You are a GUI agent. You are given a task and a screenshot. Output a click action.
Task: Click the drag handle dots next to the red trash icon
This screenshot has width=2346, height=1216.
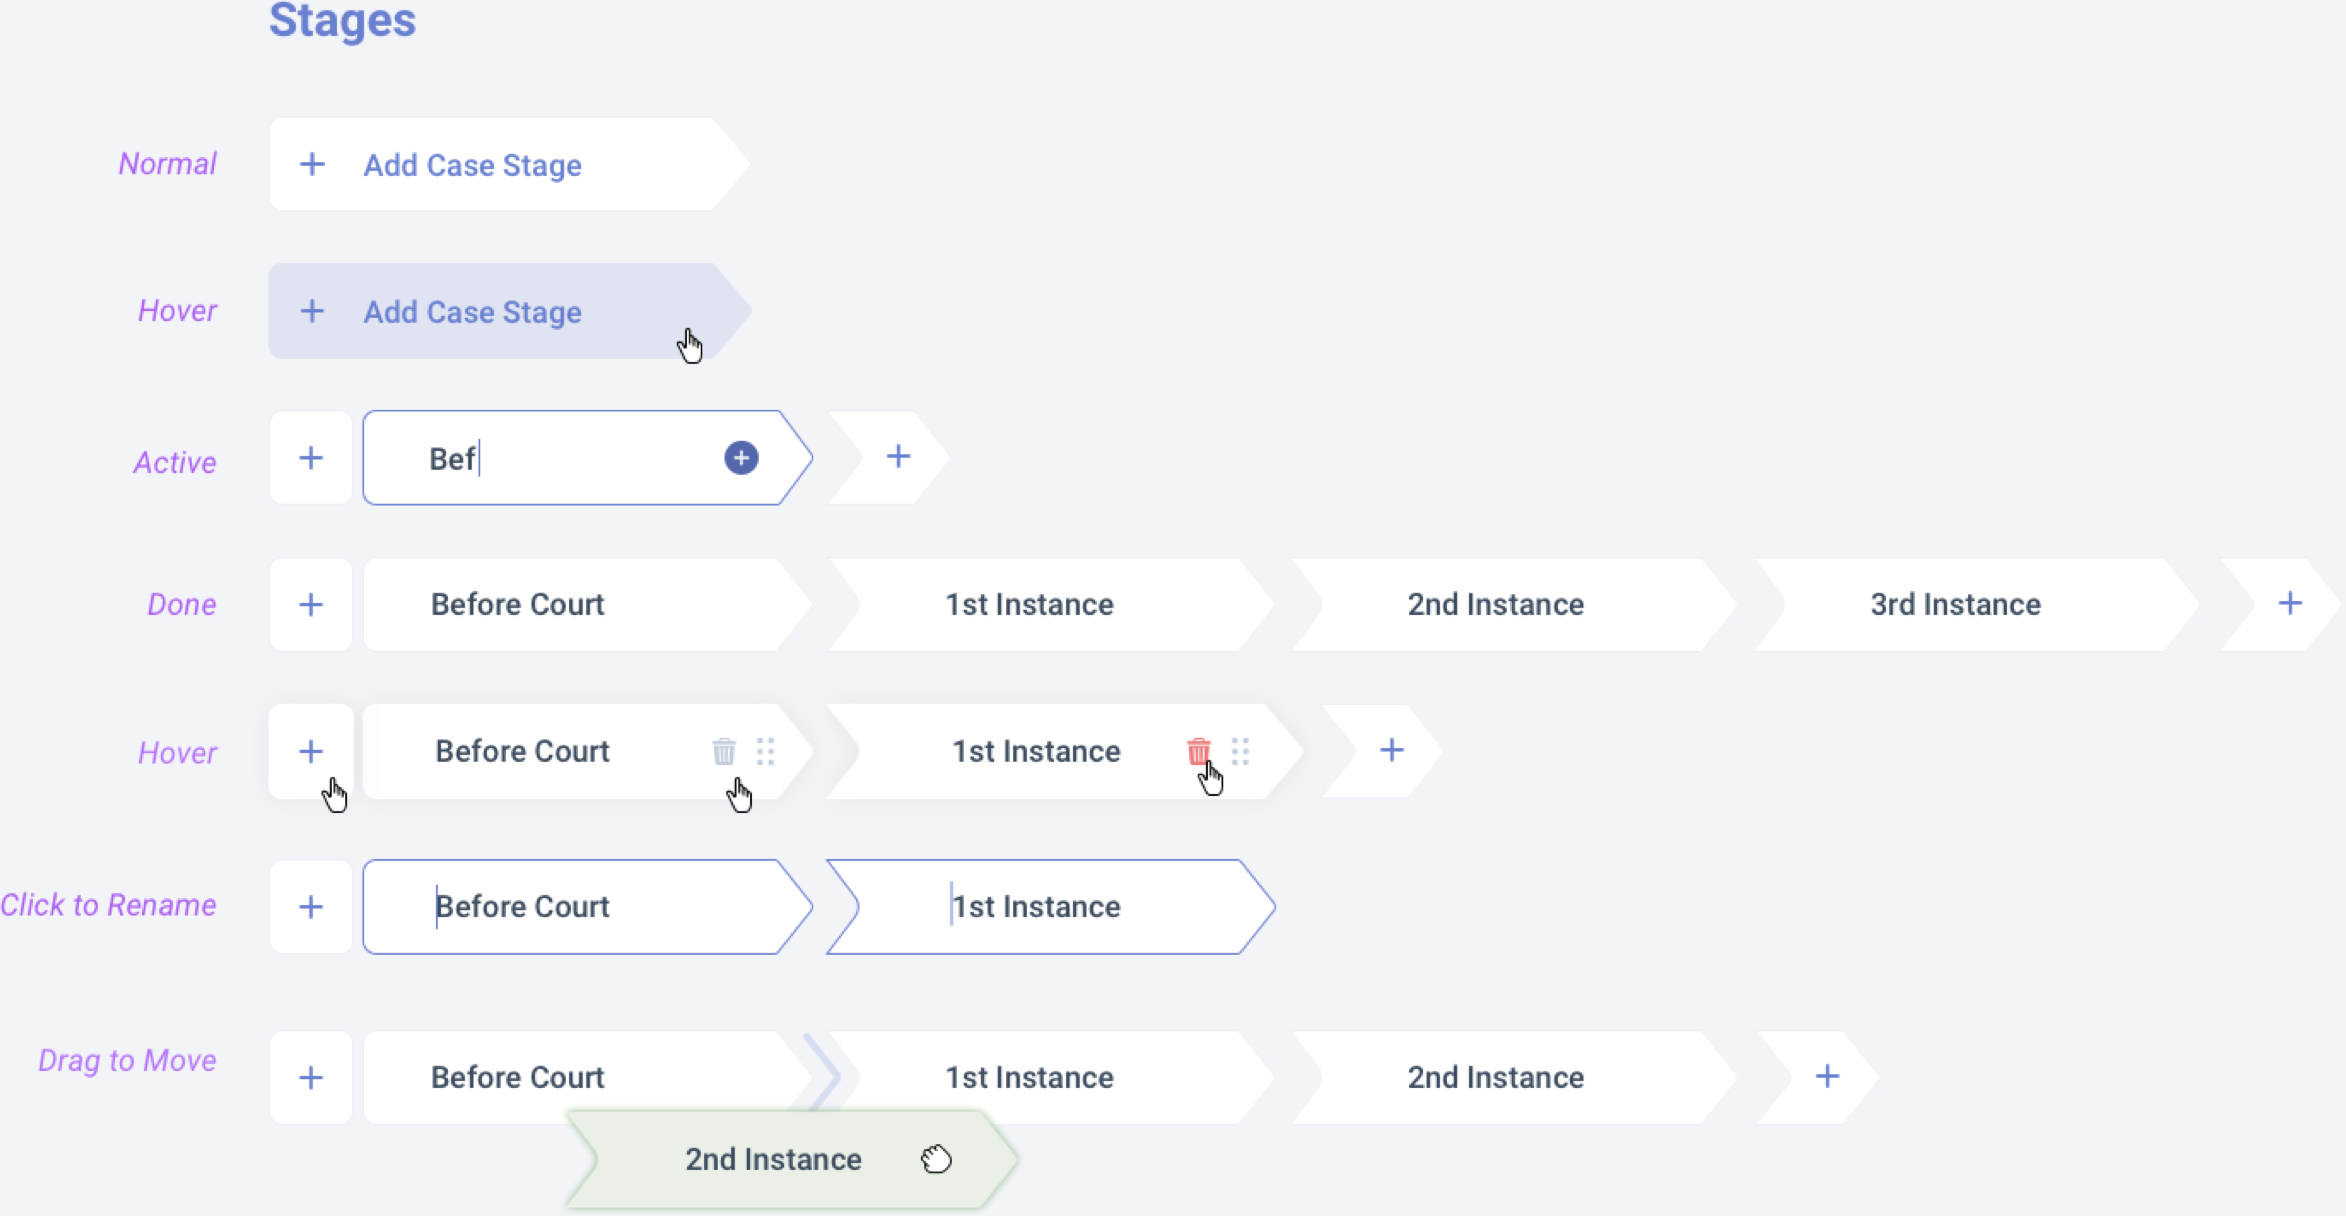(1240, 750)
